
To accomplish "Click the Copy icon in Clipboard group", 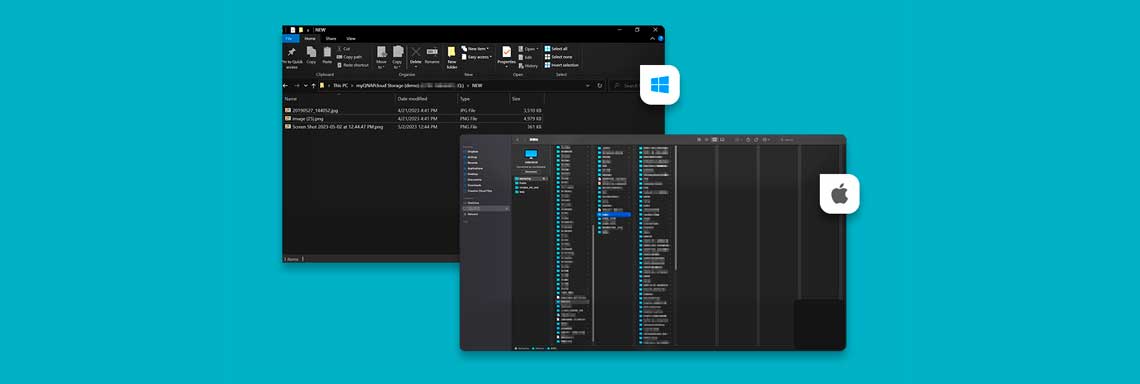I will point(311,52).
